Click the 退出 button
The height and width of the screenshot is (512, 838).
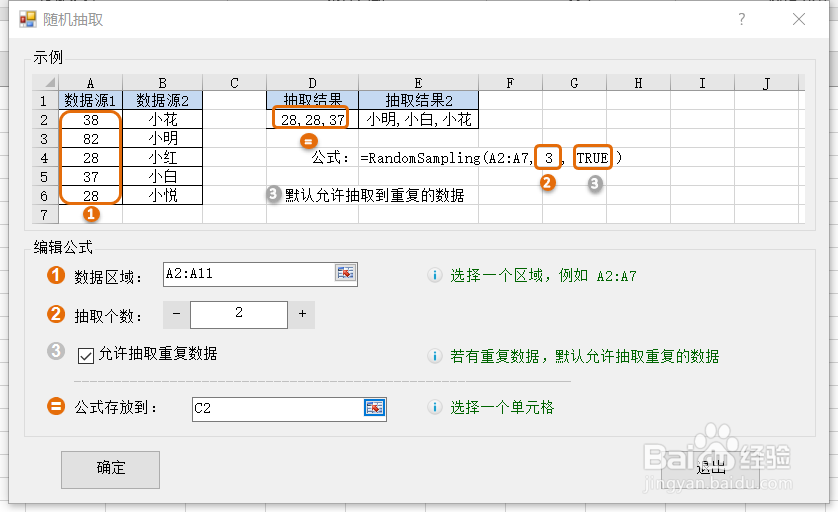point(710,468)
